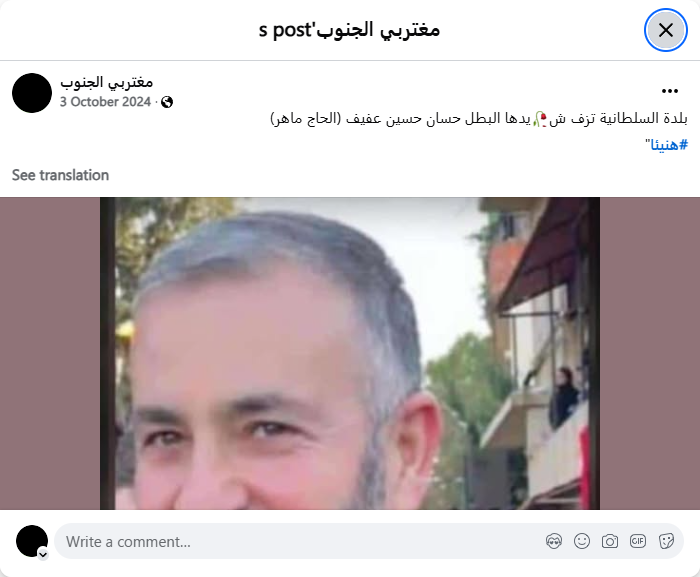The height and width of the screenshot is (577, 700).
Task: Click See translation under the post
Action: coord(60,175)
